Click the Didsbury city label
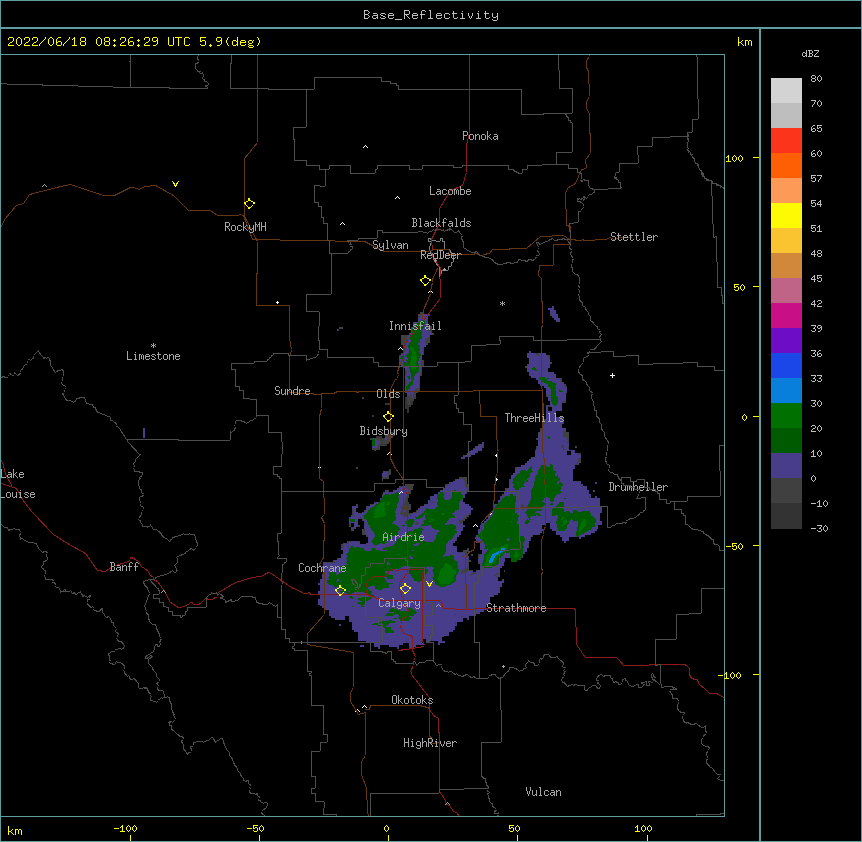862x842 pixels. [384, 431]
